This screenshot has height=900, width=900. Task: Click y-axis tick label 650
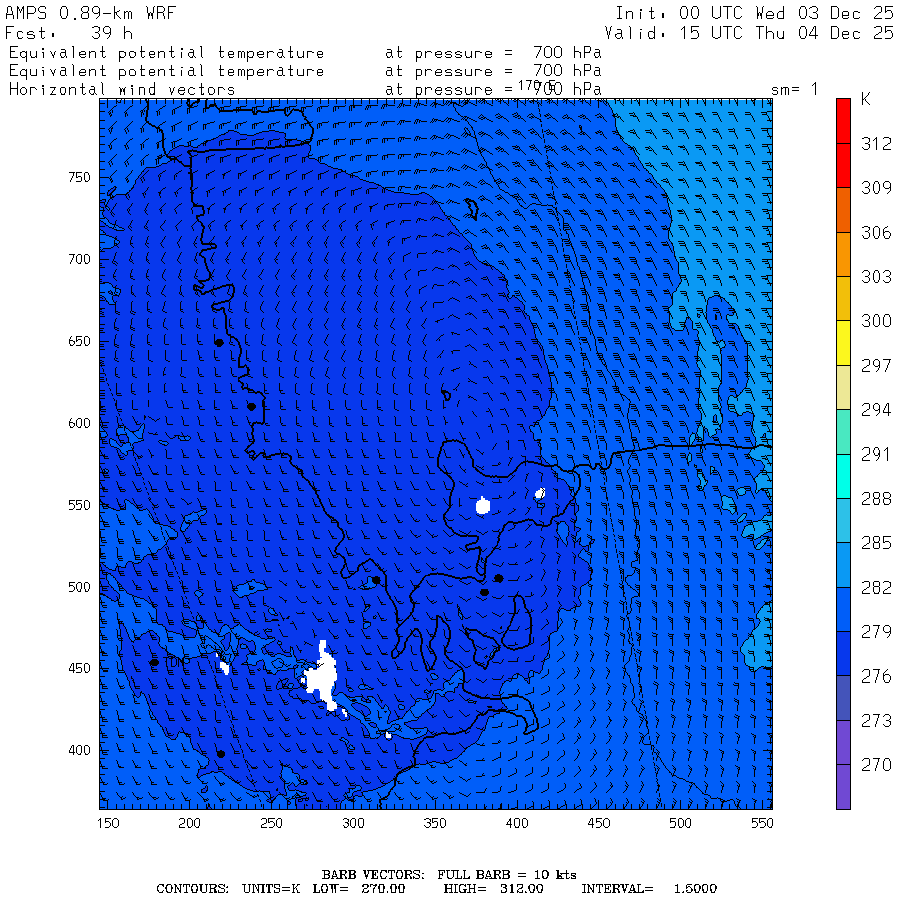[x=79, y=342]
